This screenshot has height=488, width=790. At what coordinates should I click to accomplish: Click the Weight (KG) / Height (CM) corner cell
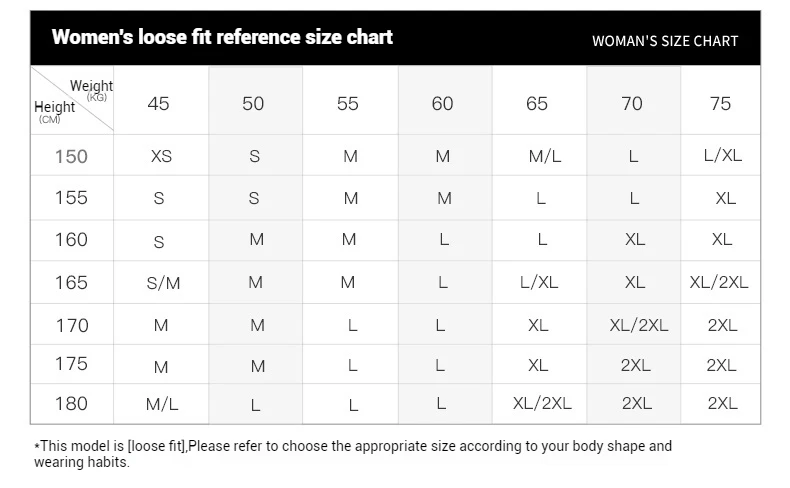tap(73, 101)
